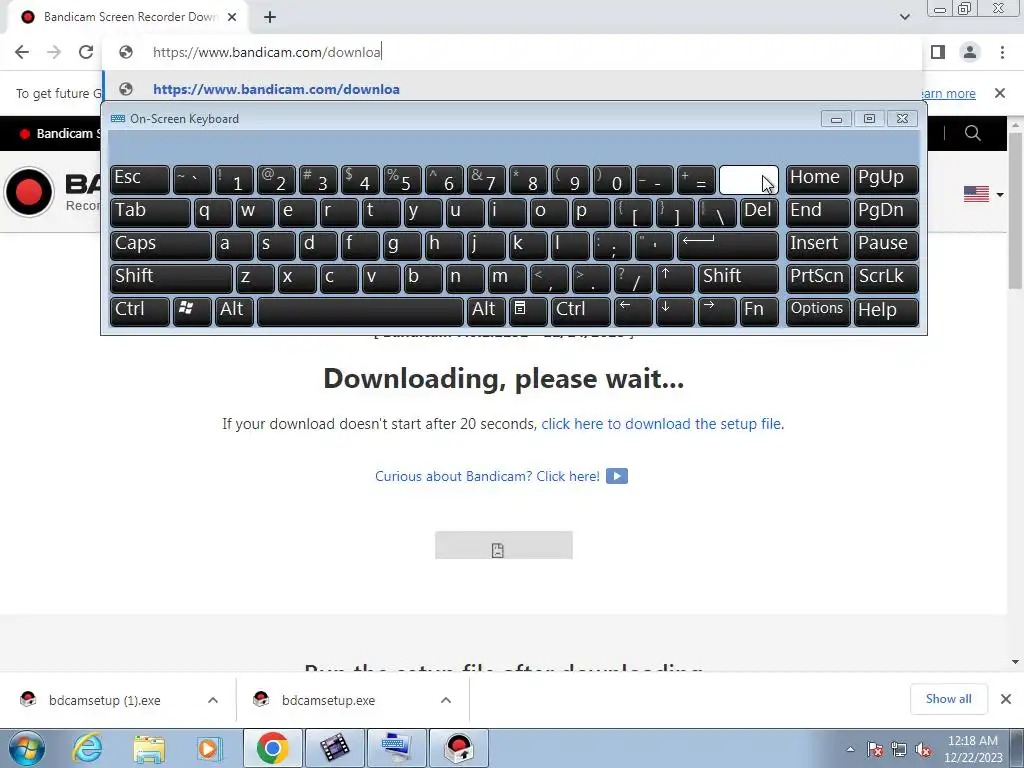Click the spacebar key
Viewport: 1024px width, 768px height.
(360, 312)
